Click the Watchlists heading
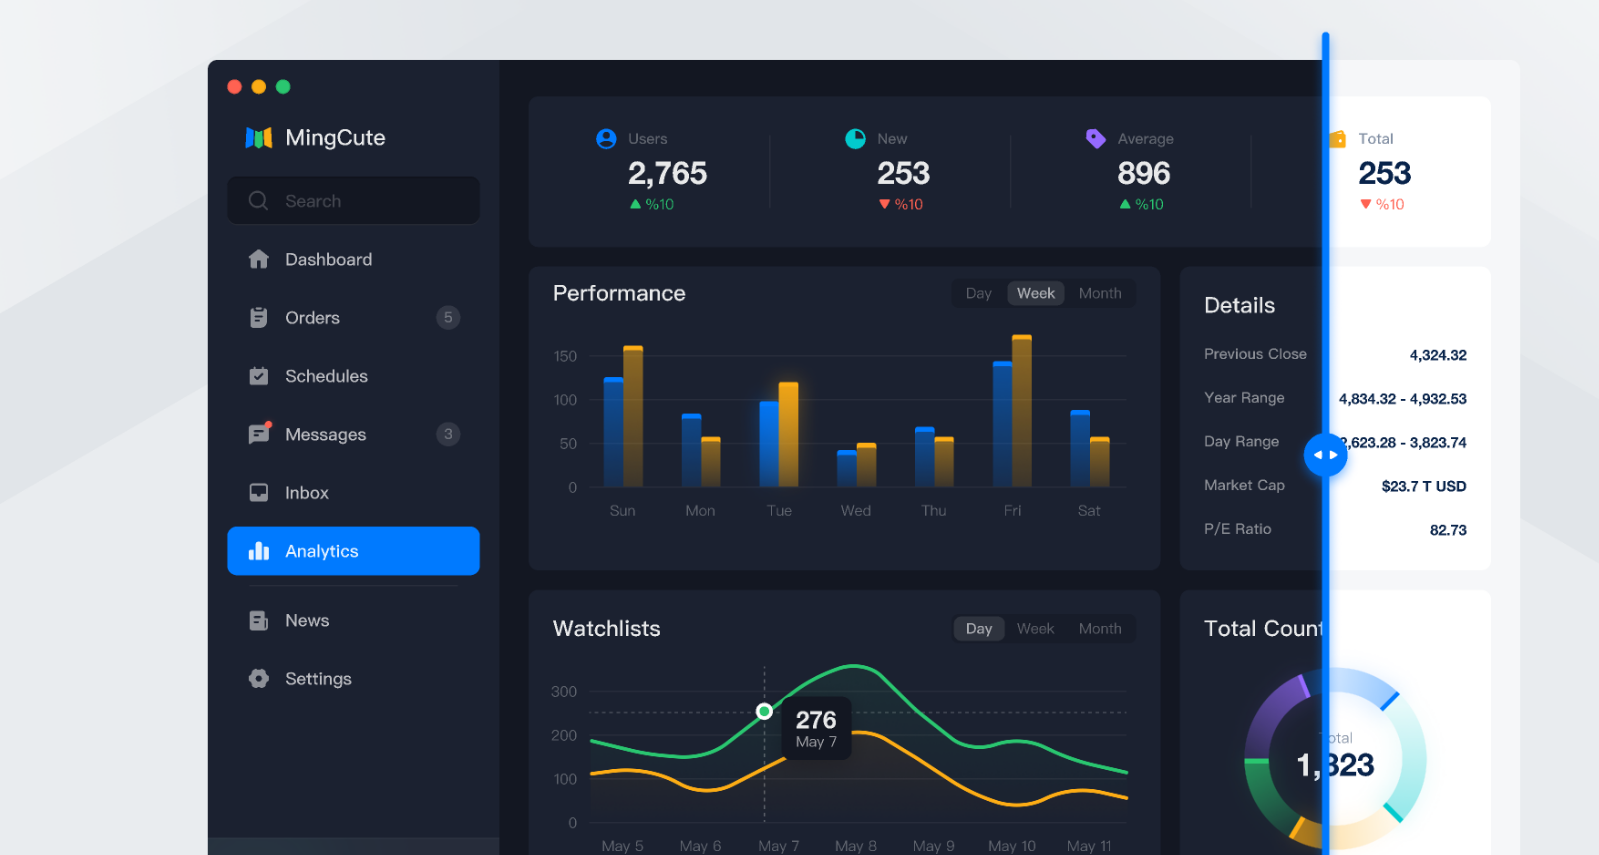The width and height of the screenshot is (1599, 855). pos(607,629)
